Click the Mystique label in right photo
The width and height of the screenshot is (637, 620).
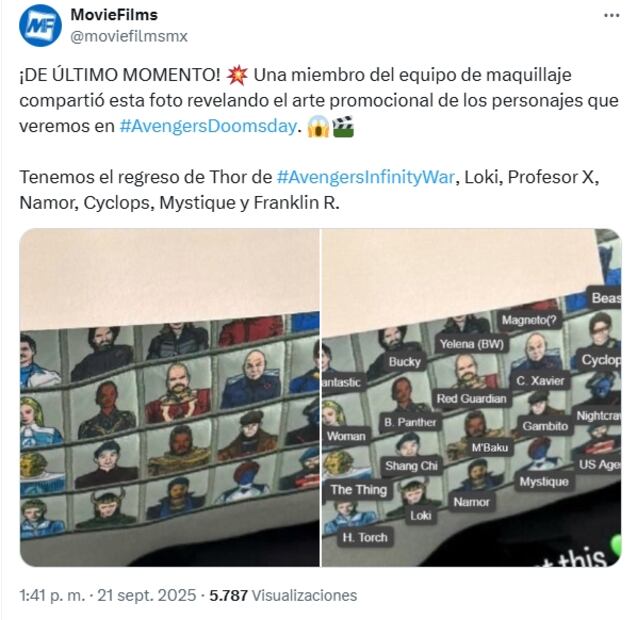(544, 482)
